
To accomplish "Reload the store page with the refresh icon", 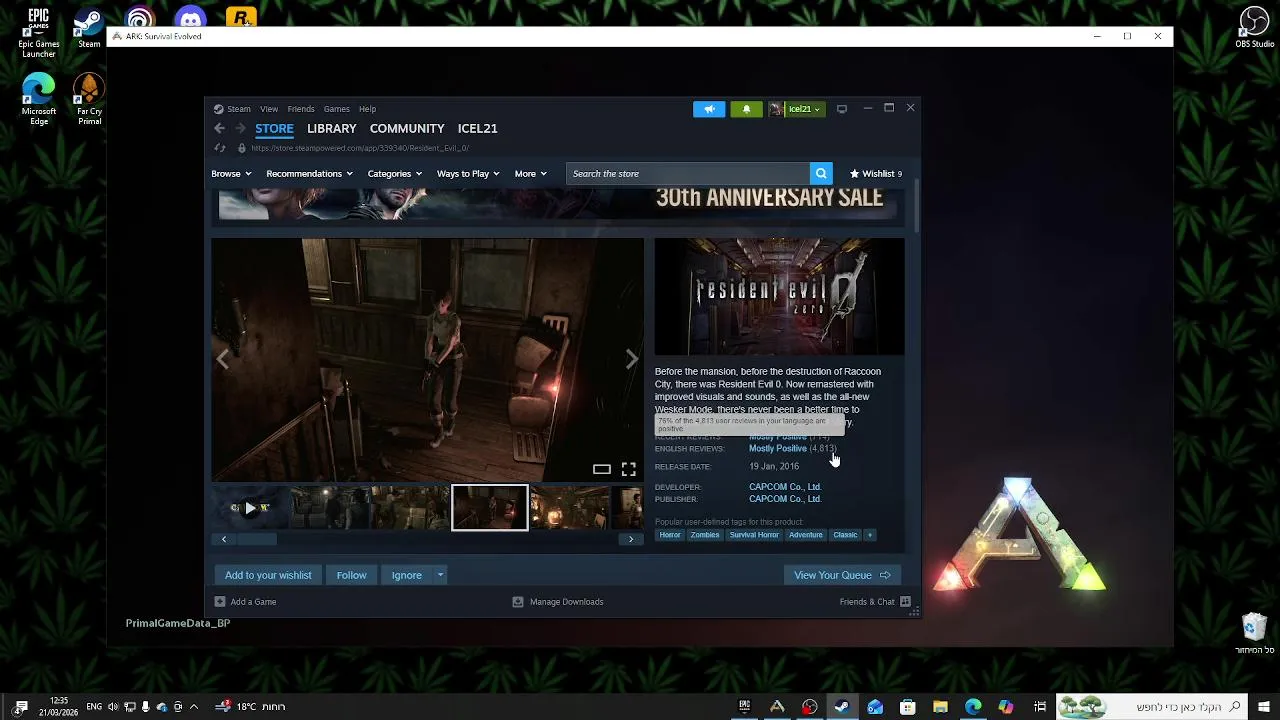I will click(x=220, y=148).
